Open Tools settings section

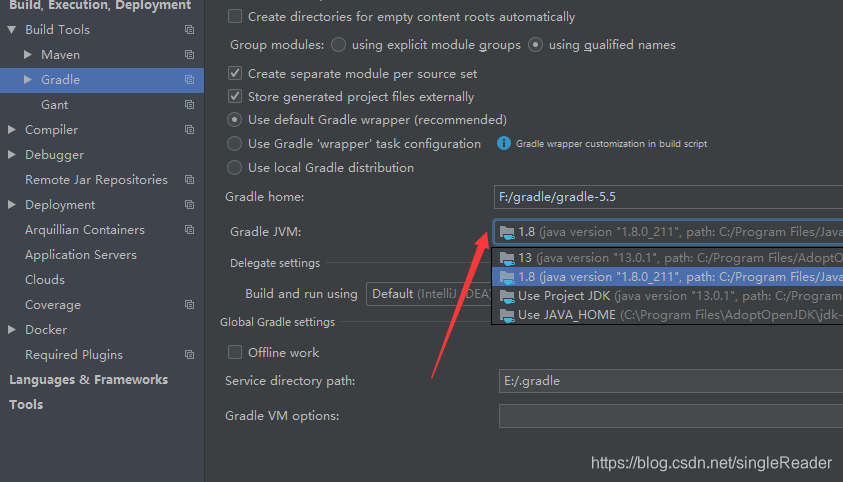(x=26, y=405)
